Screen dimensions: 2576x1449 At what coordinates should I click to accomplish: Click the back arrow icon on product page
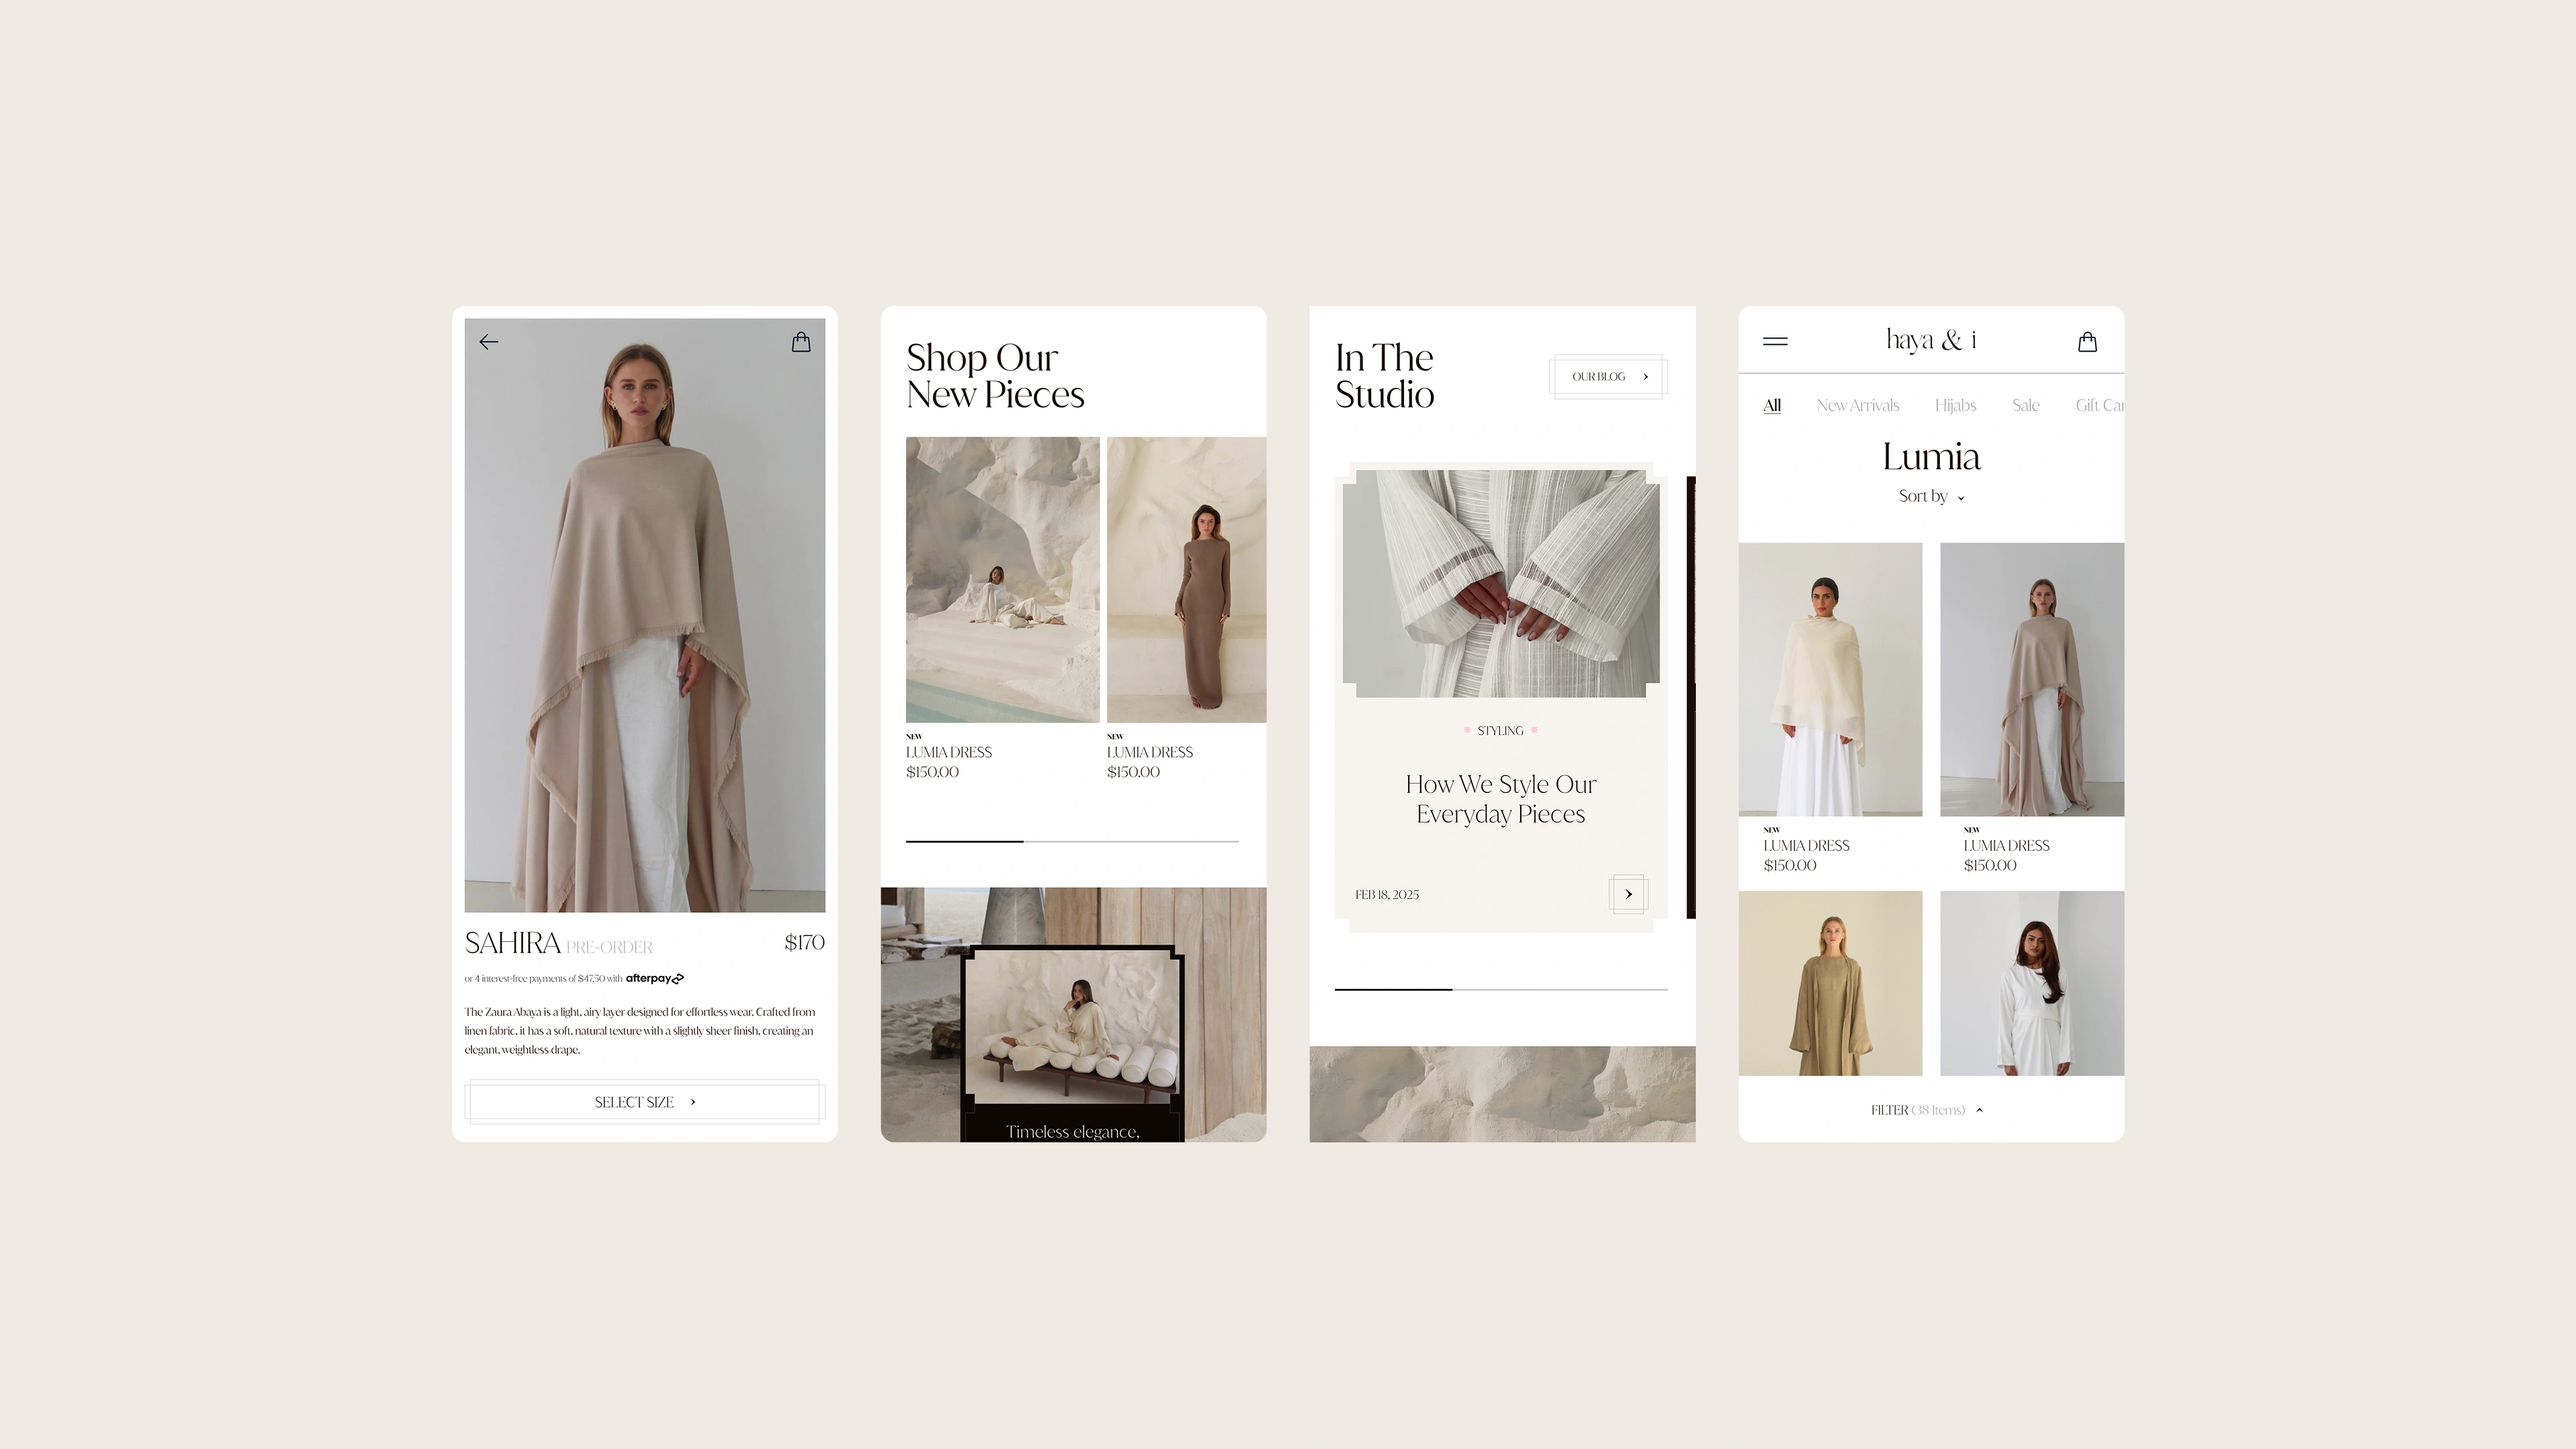click(488, 342)
